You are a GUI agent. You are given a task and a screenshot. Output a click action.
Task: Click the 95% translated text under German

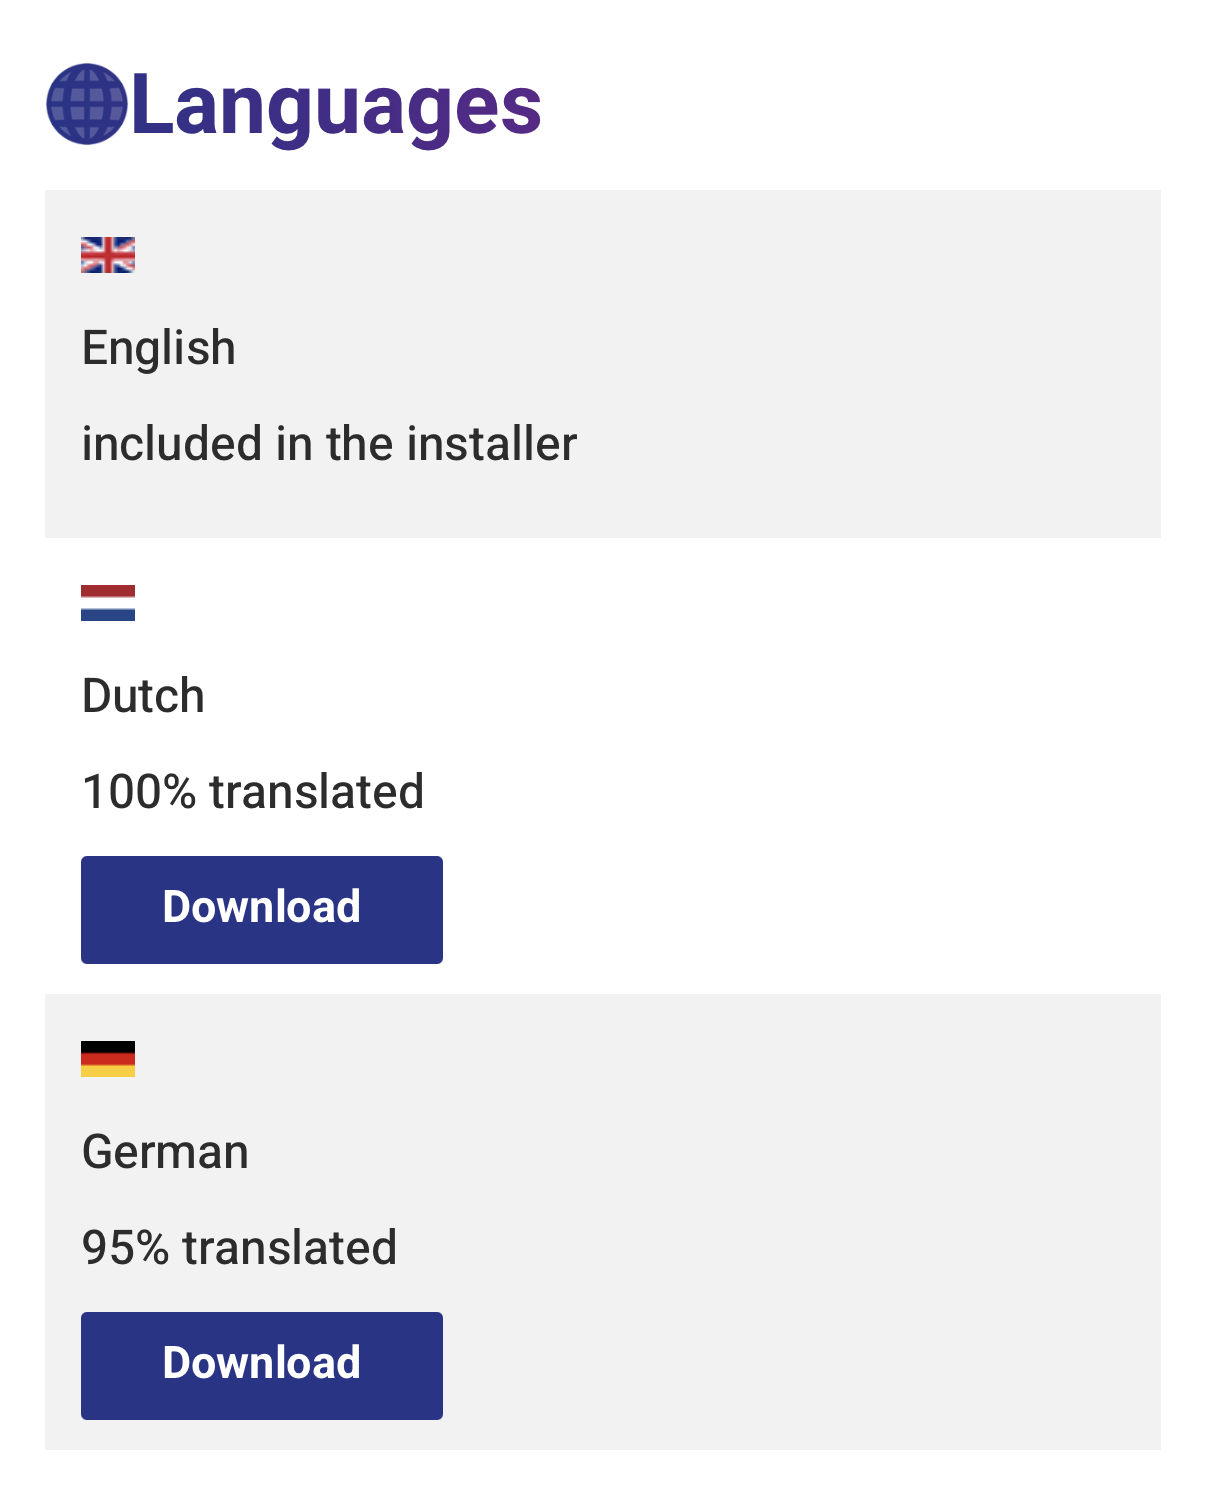pyautogui.click(x=239, y=1247)
